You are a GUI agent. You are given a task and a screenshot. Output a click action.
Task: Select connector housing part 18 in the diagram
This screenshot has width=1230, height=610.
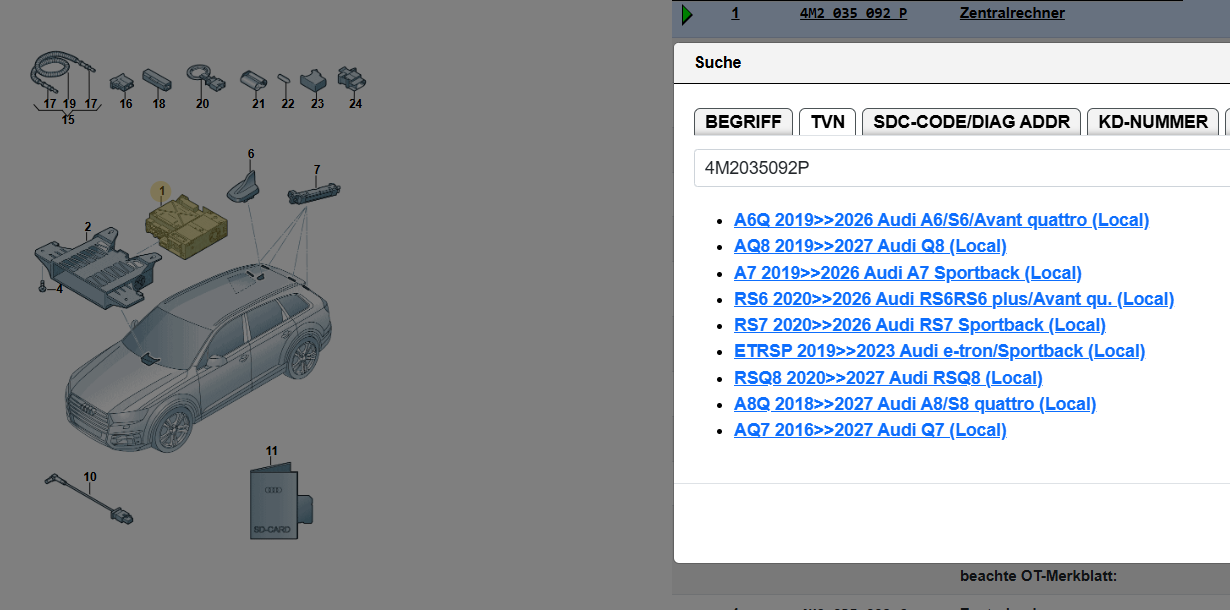159,80
